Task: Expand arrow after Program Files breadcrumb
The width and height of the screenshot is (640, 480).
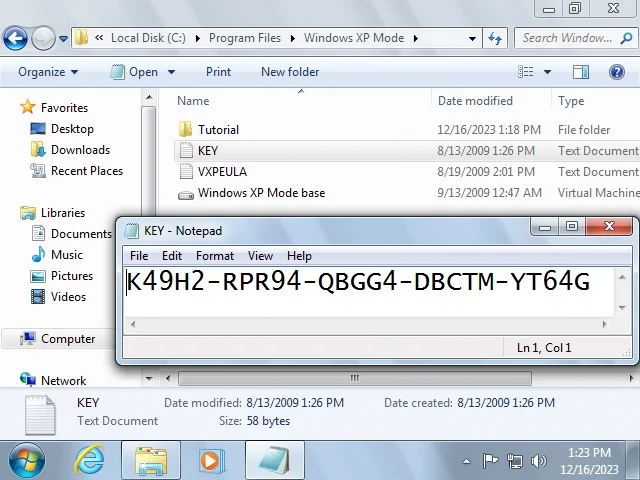Action: (x=293, y=38)
